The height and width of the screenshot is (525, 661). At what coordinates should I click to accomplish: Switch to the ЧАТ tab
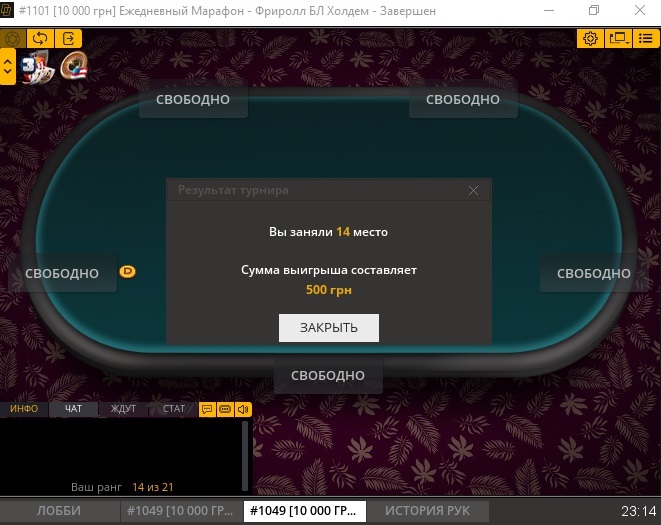tap(73, 409)
